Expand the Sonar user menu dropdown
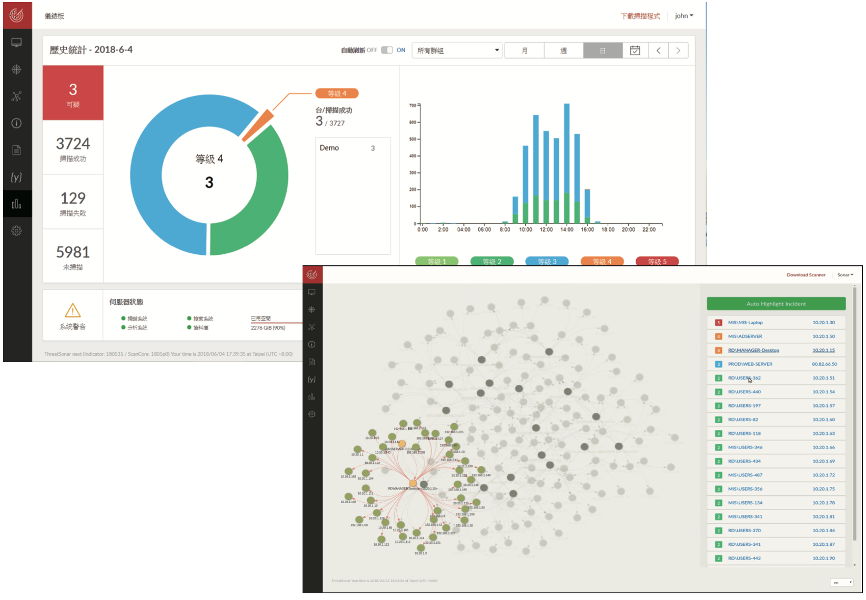The image size is (866, 600). [x=845, y=275]
